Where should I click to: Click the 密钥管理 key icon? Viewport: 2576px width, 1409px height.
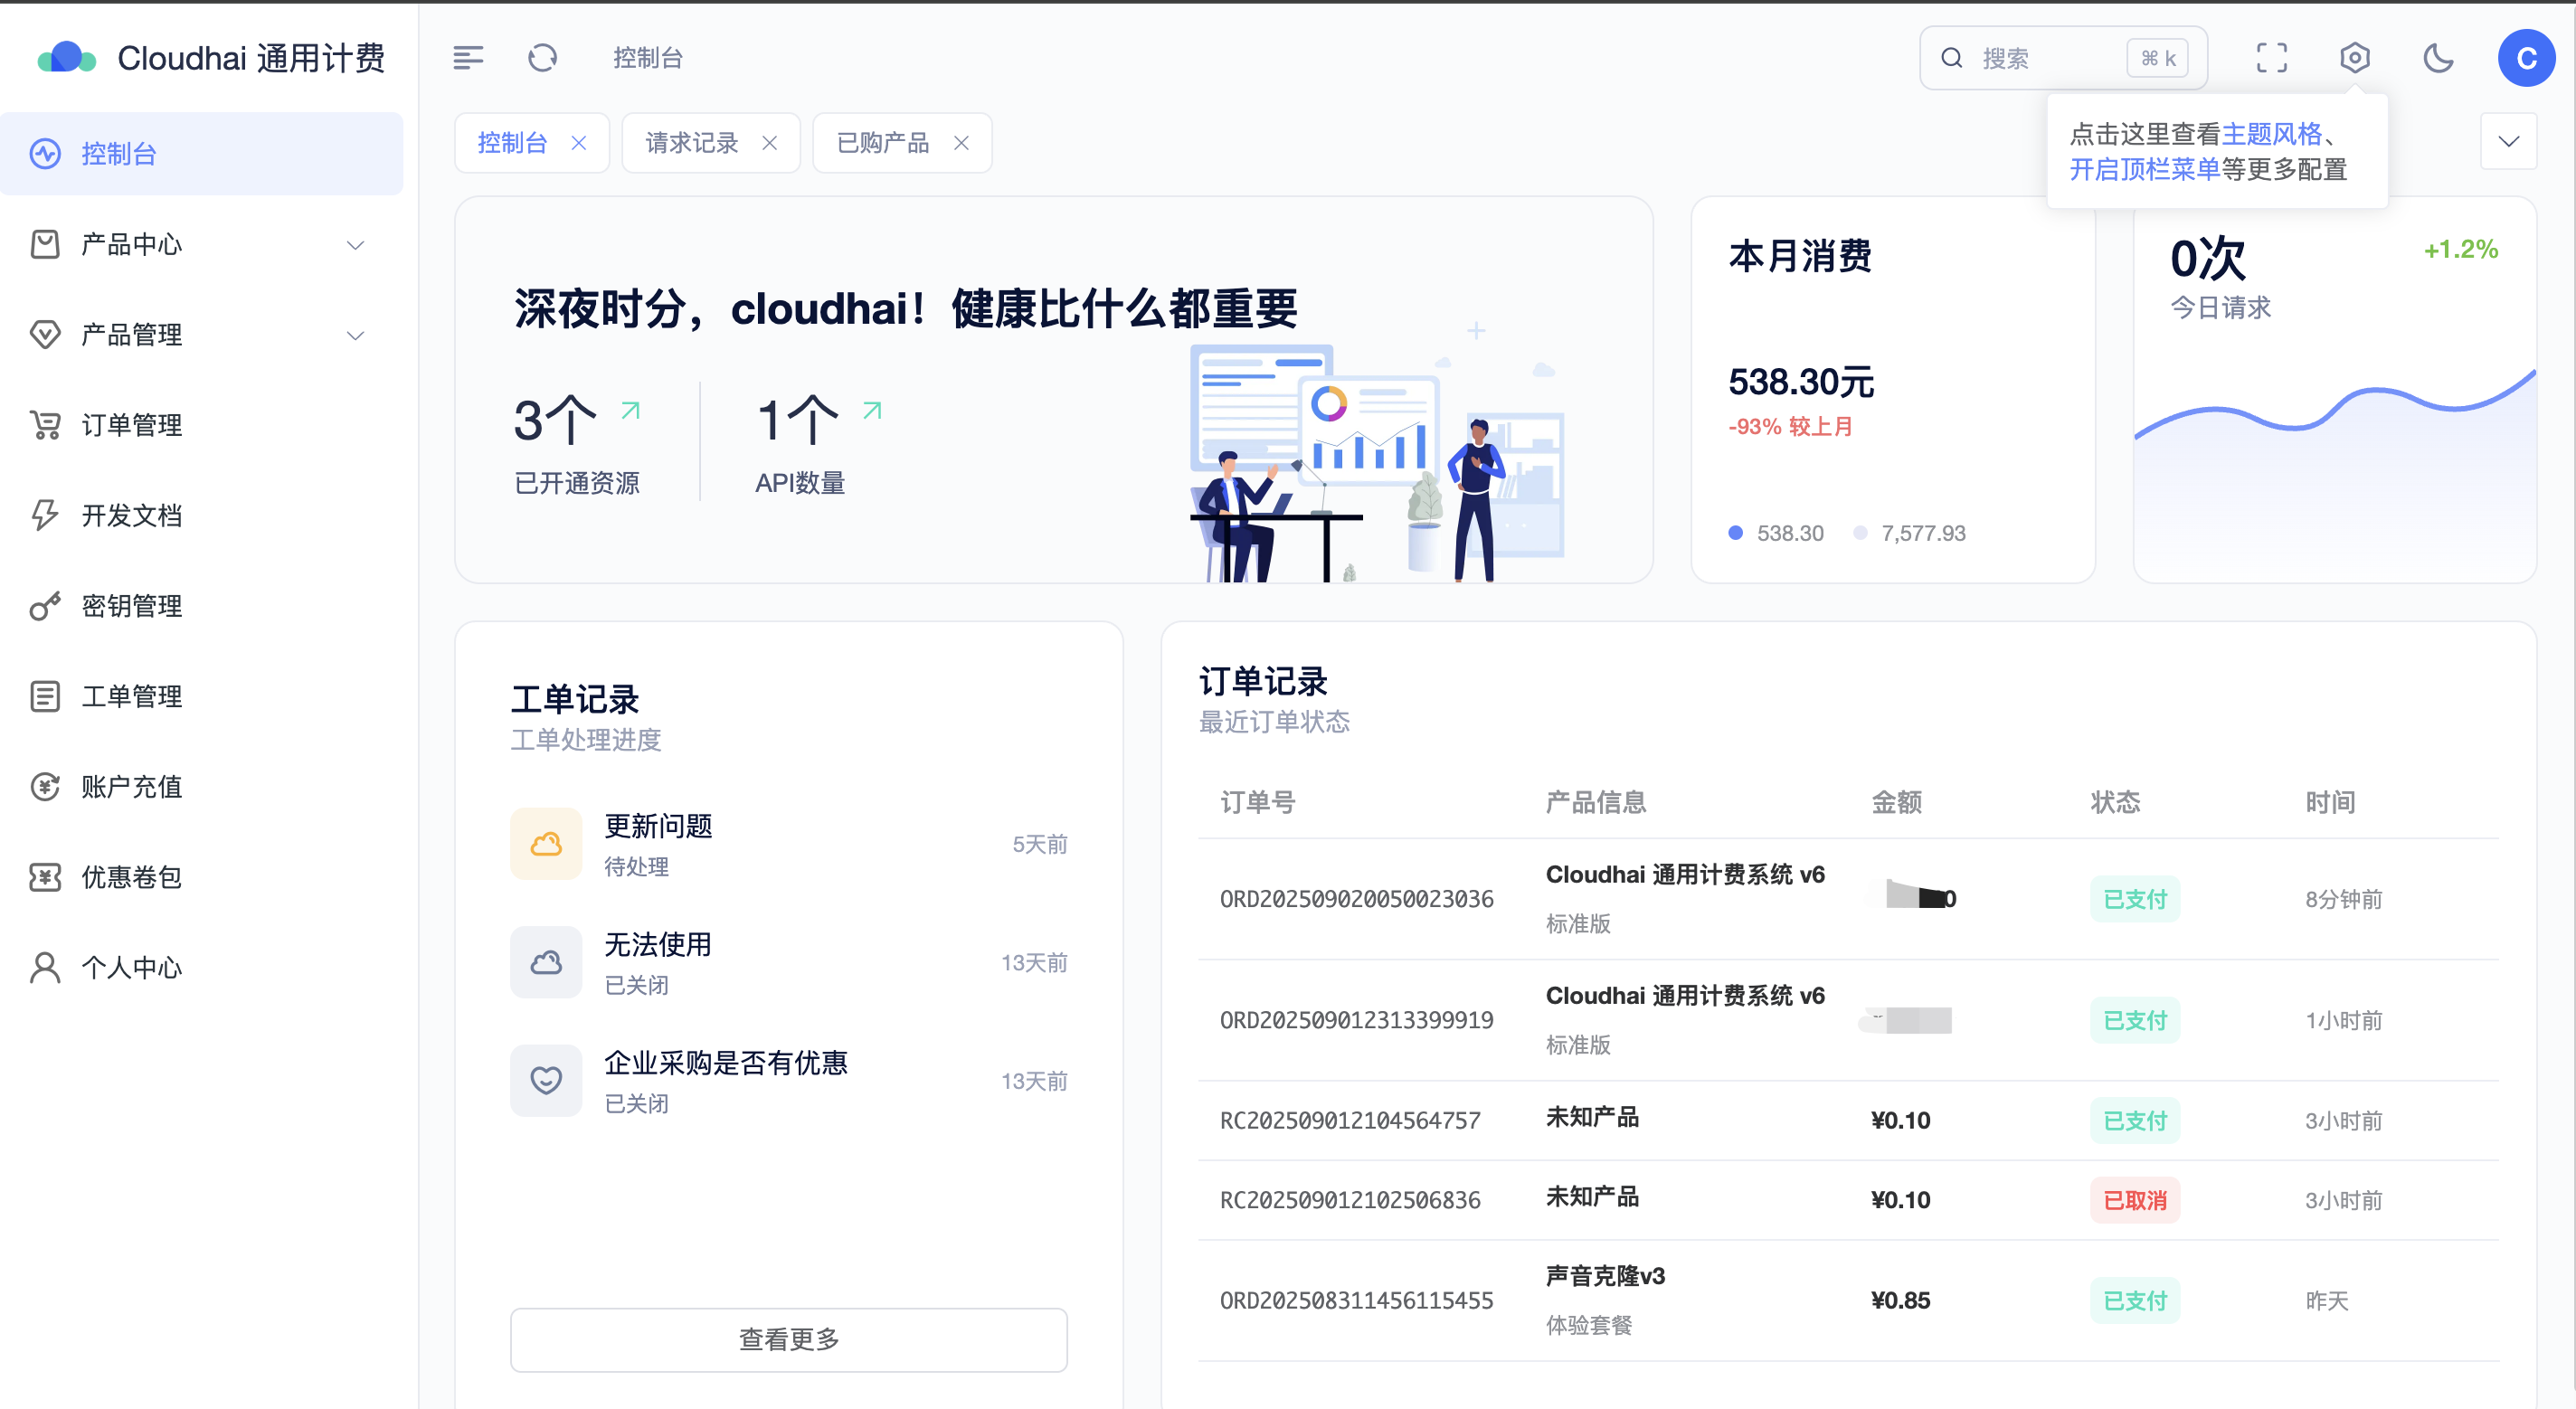45,606
